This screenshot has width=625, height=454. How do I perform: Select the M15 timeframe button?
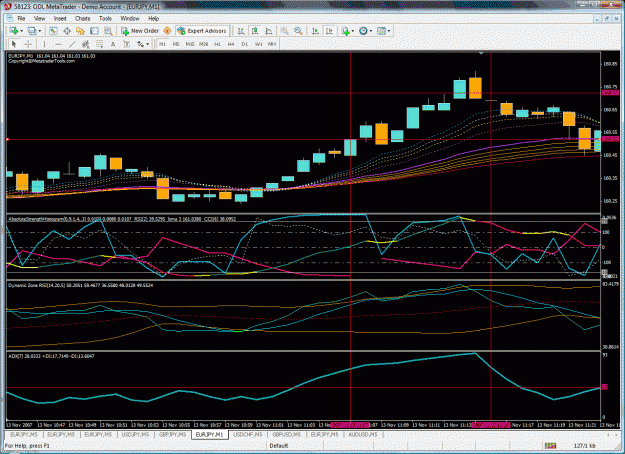click(190, 44)
